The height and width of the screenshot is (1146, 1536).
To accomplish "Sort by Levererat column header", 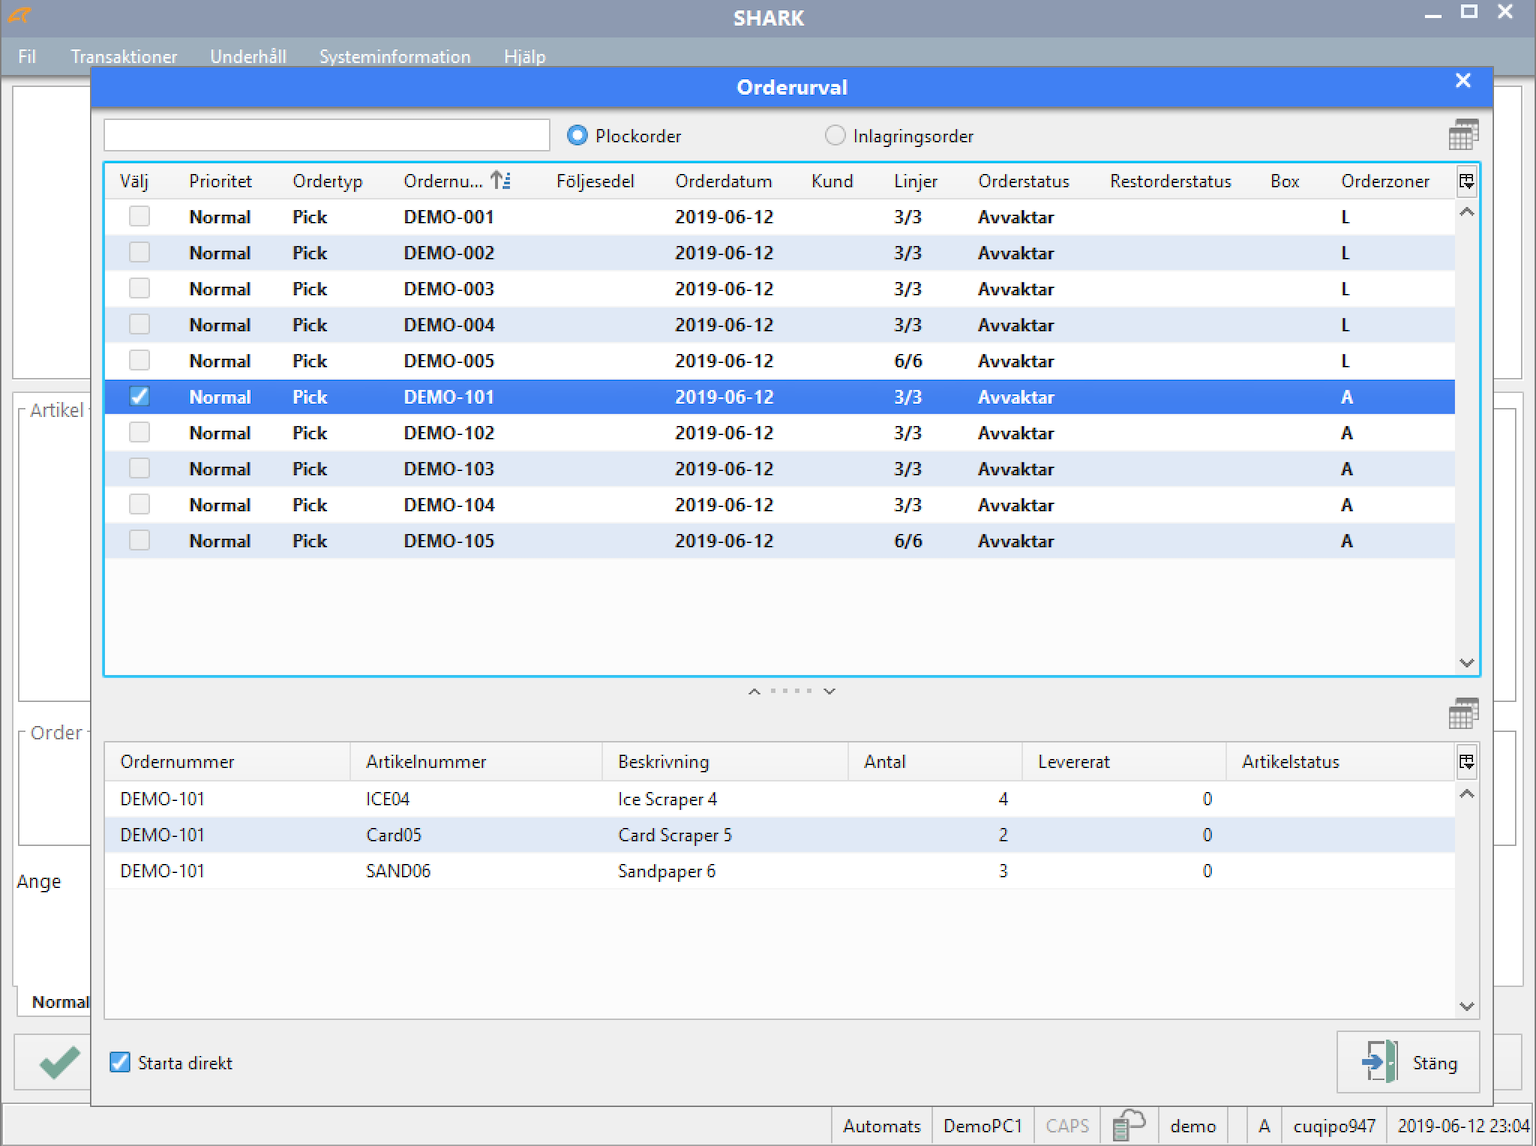I will click(x=1124, y=761).
